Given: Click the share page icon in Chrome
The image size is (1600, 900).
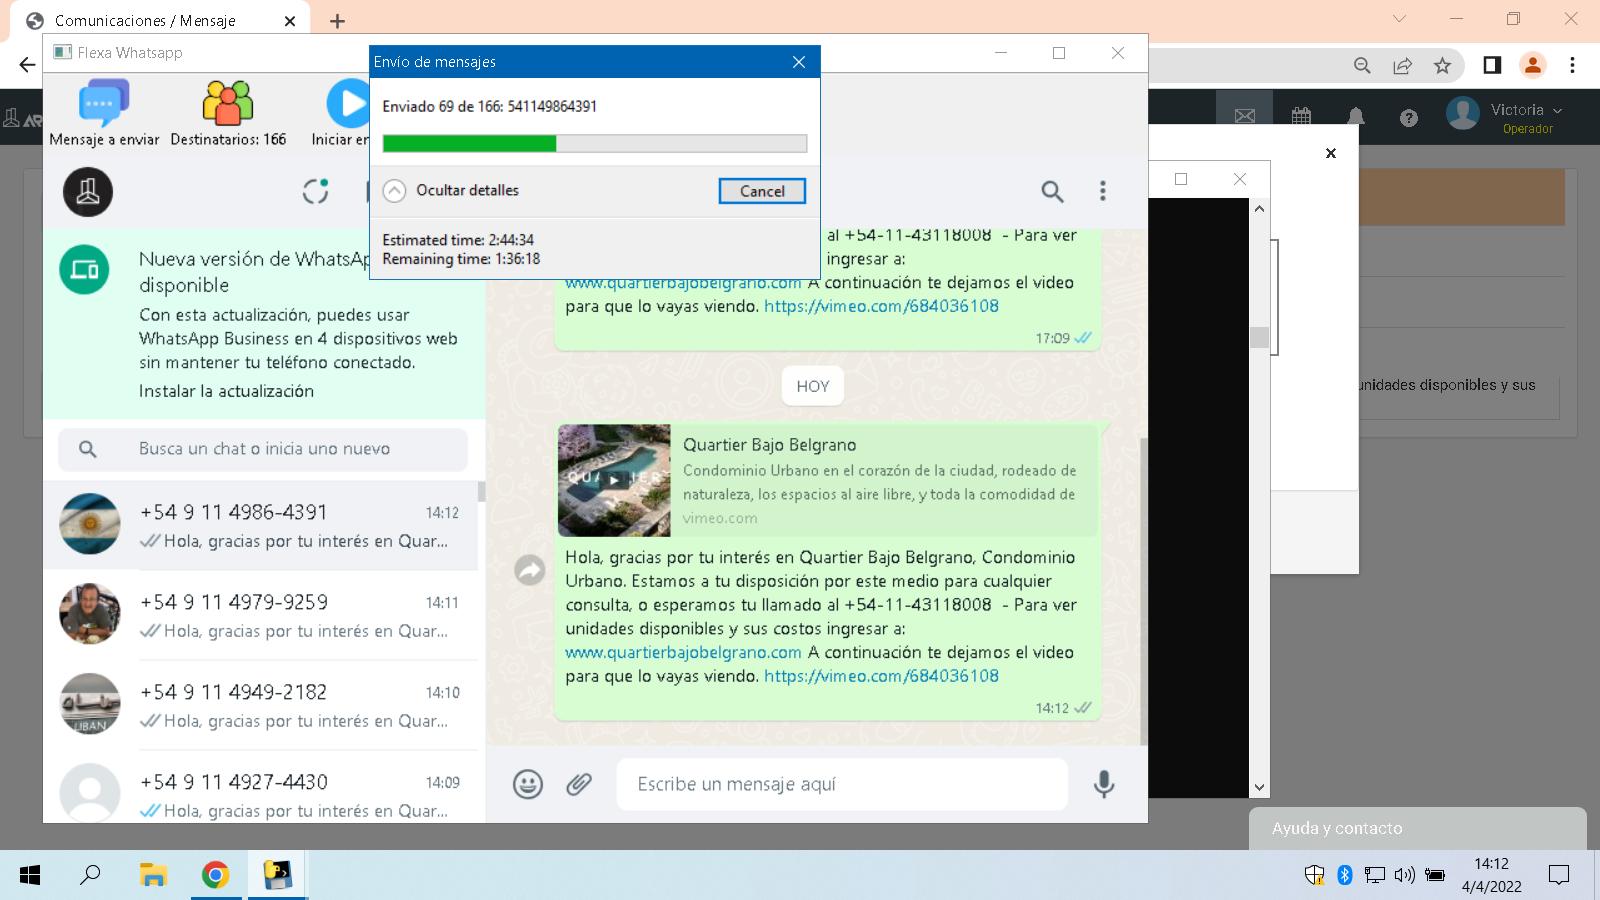Looking at the screenshot, I should 1402,65.
